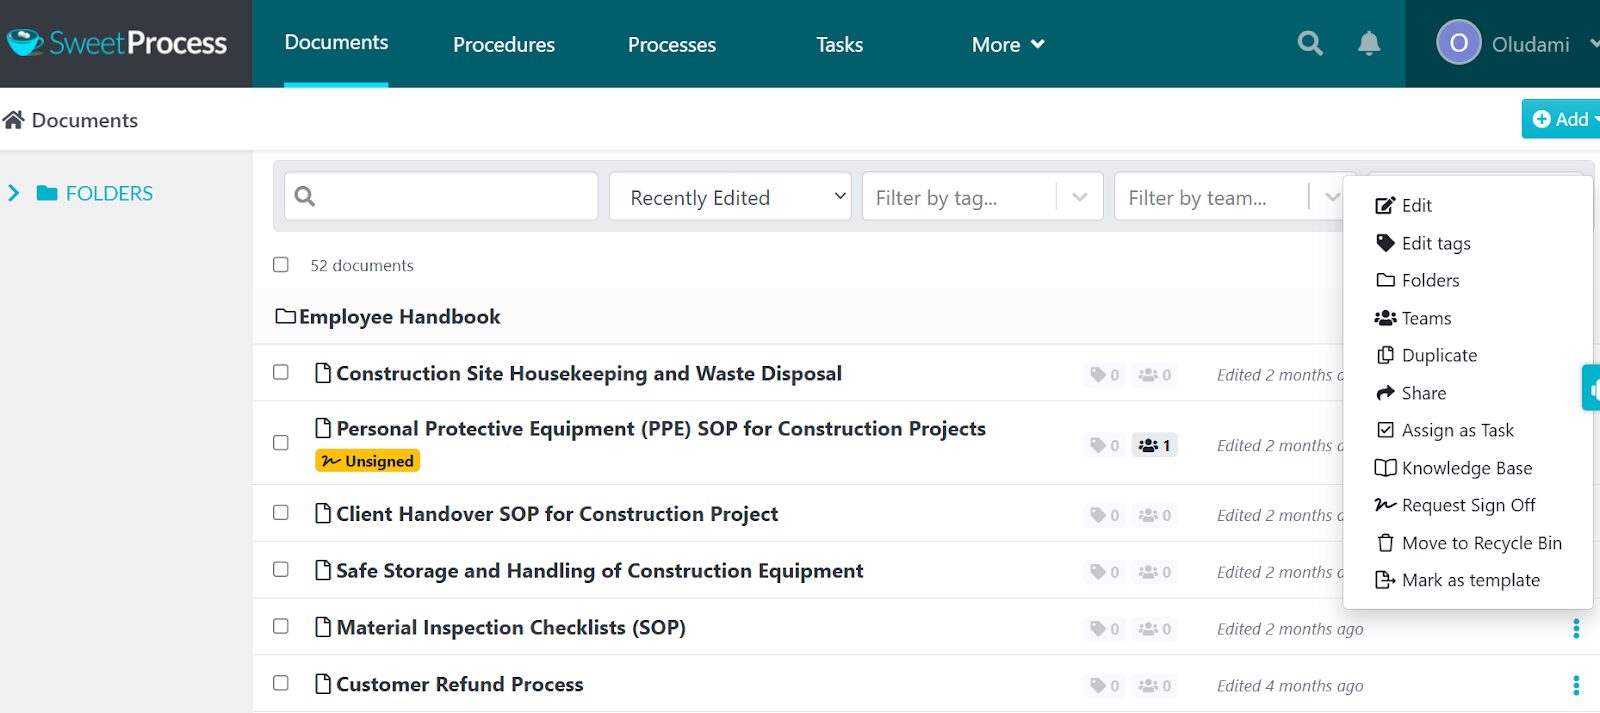Open the Filter by tag dropdown
The width and height of the screenshot is (1600, 713).
[983, 197]
